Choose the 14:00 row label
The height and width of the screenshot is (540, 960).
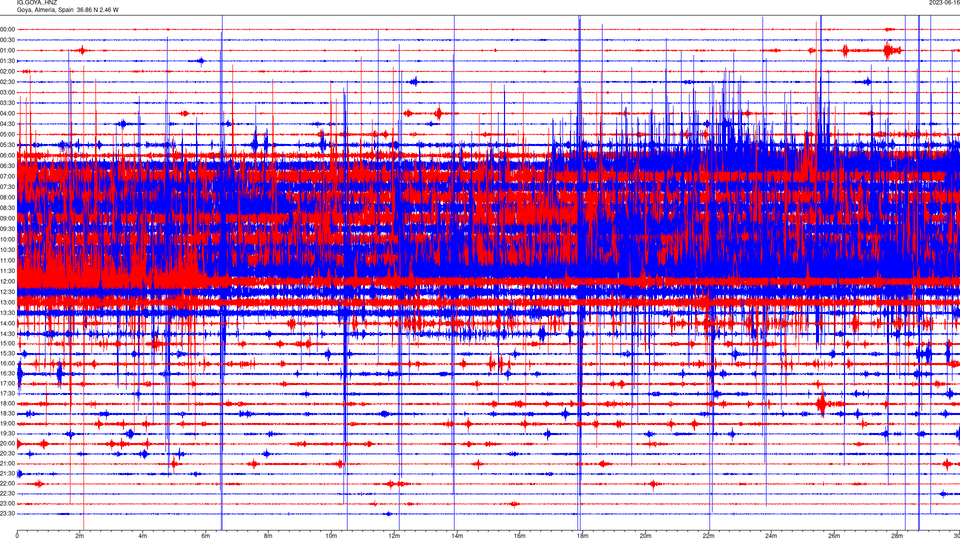click(x=7, y=323)
